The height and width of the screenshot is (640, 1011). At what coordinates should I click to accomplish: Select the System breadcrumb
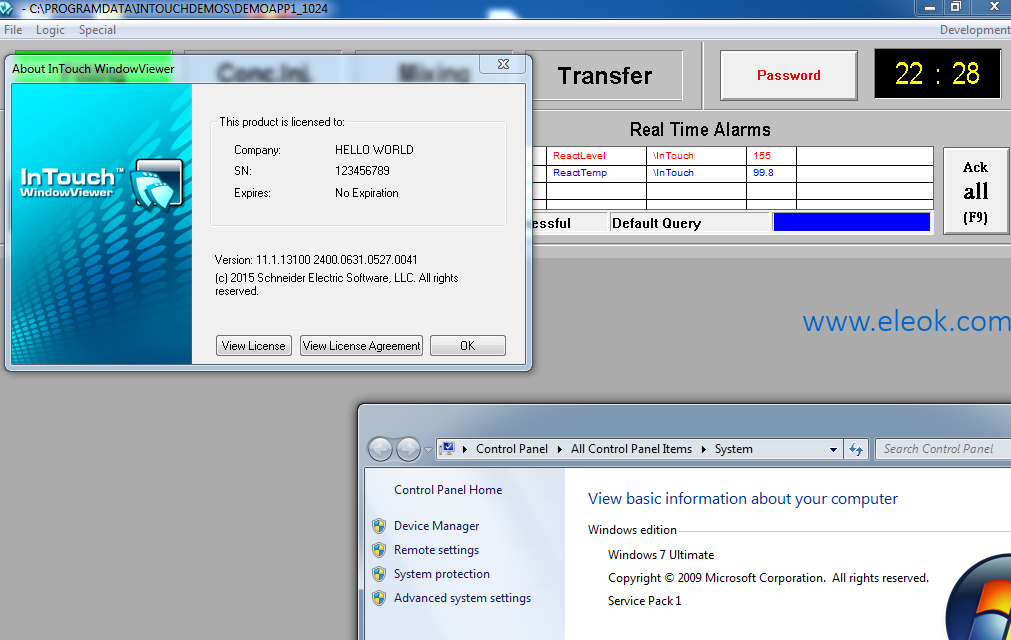coord(734,449)
